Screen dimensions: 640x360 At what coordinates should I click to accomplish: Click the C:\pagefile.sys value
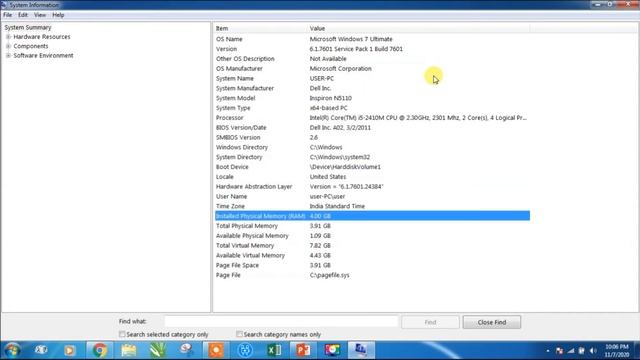click(329, 275)
